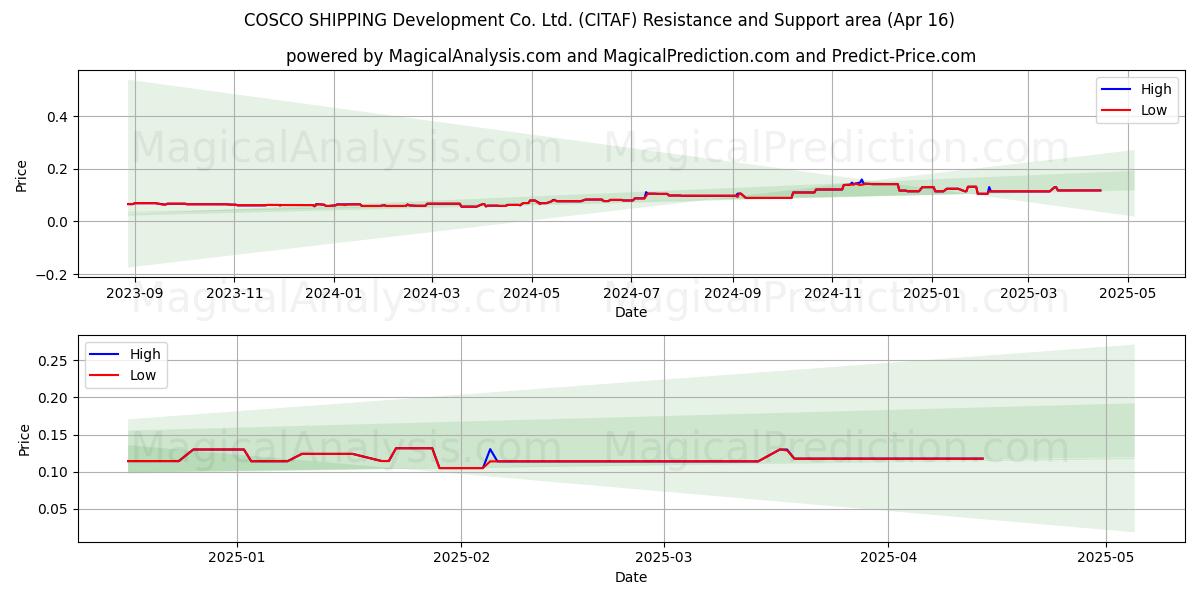Click 'High' in the bottom chart legend
Viewport: 1200px width, 600px height.
click(x=145, y=354)
